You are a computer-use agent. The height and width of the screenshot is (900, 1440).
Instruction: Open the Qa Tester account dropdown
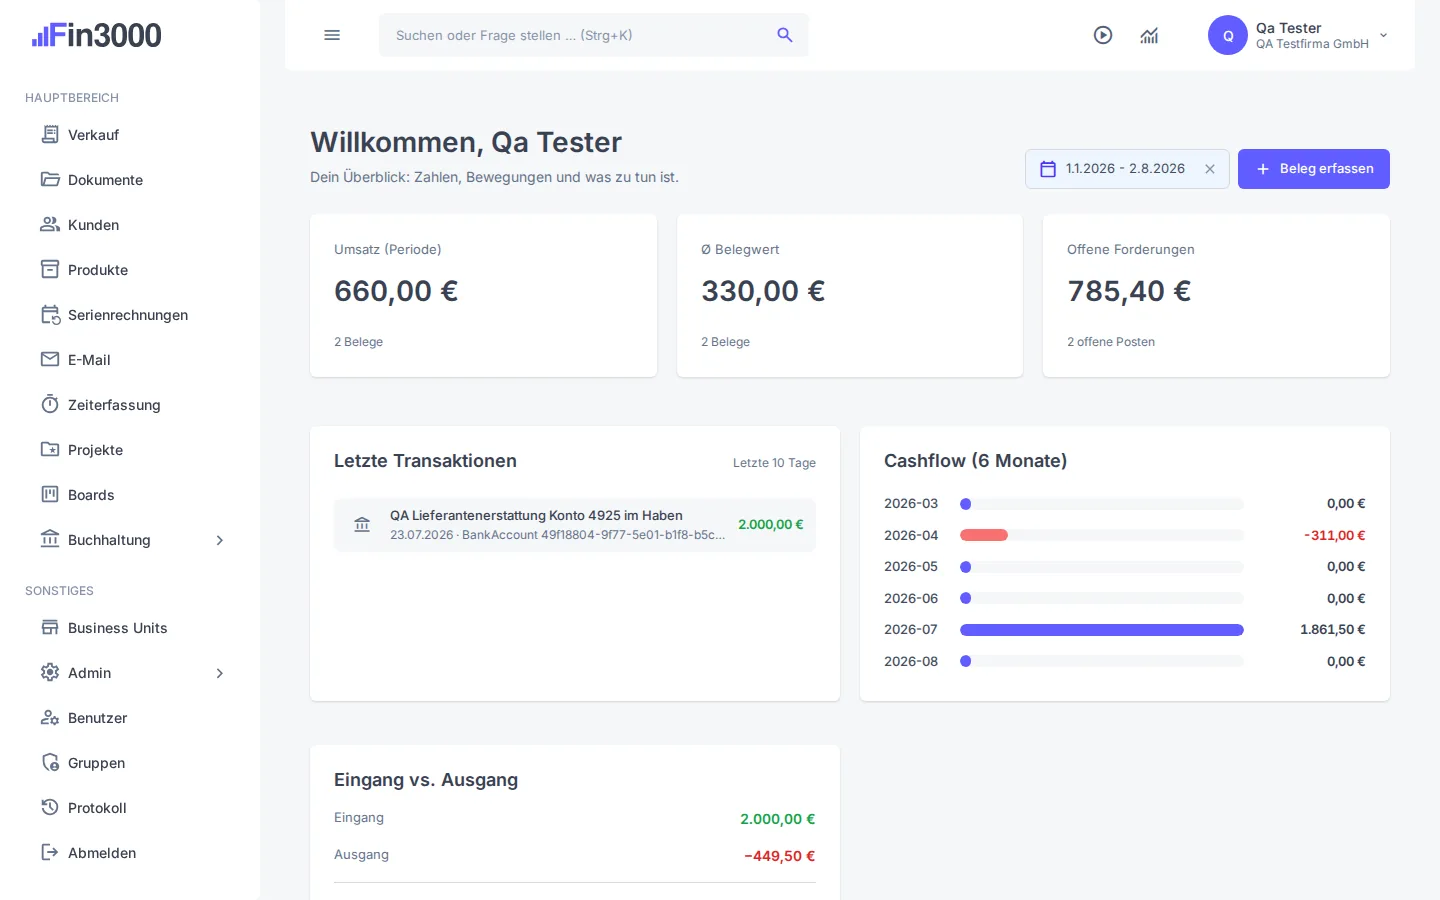point(1299,35)
